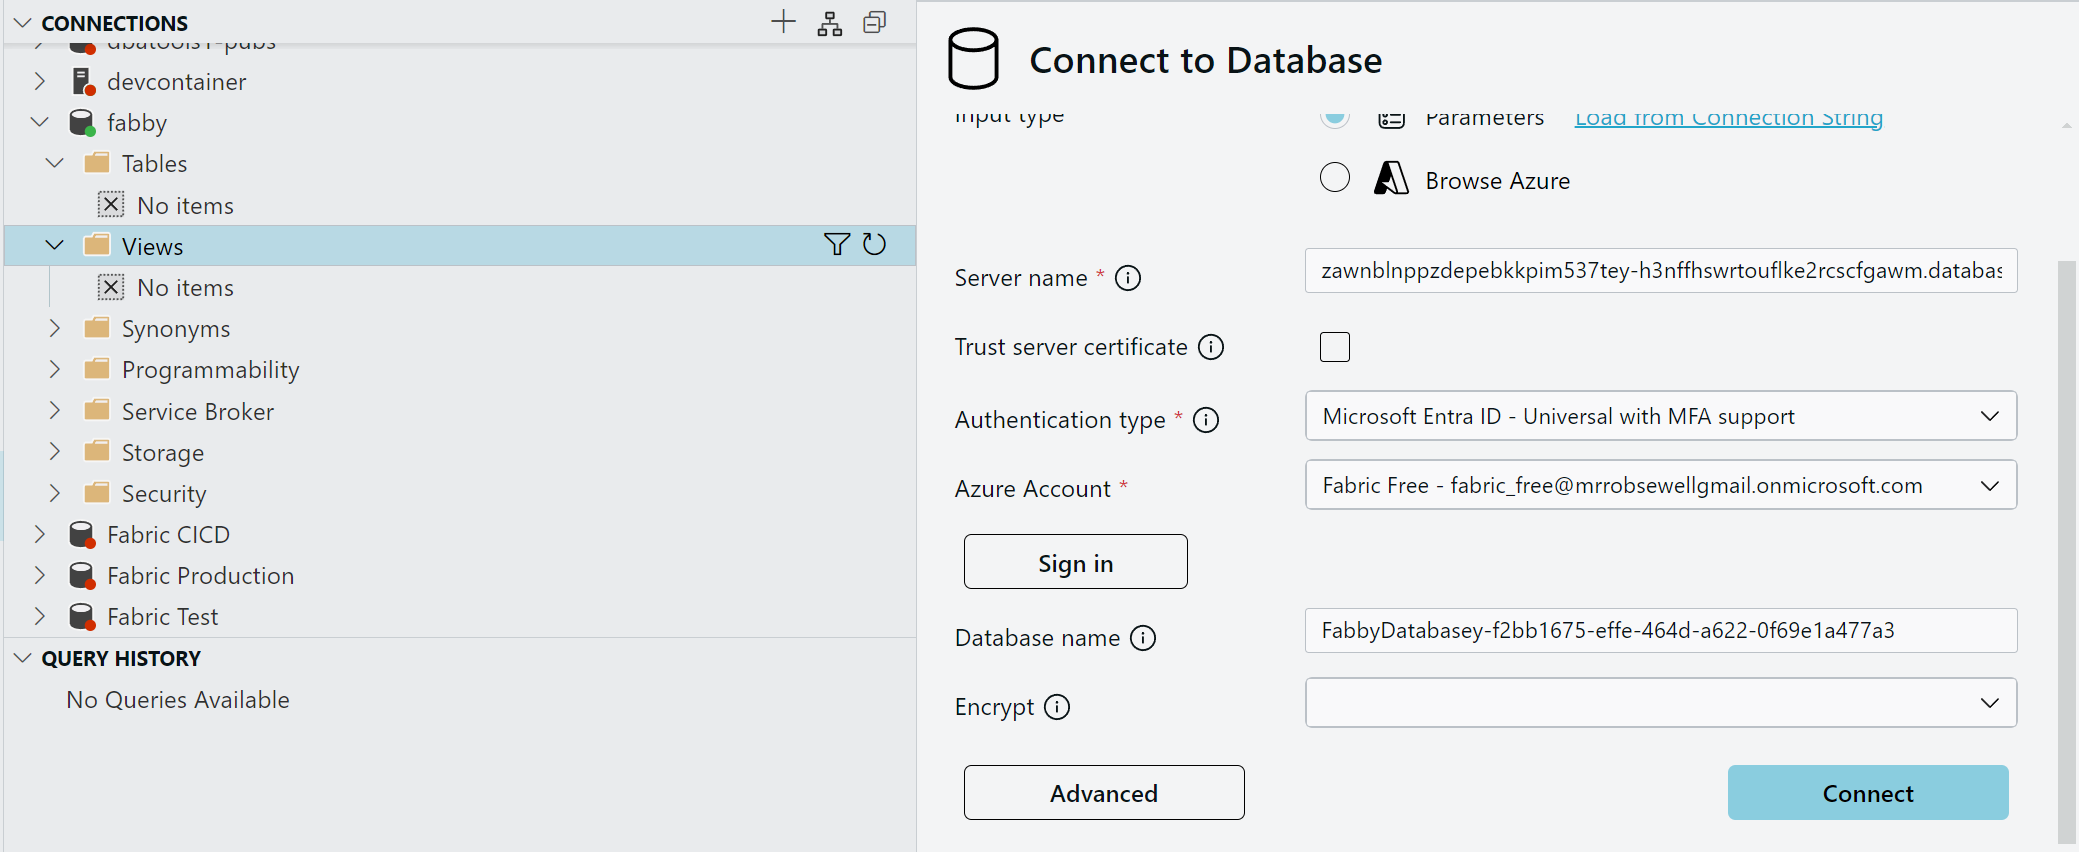2079x852 pixels.
Task: Click the dialog vertical scrollbar
Action: coord(2067,550)
